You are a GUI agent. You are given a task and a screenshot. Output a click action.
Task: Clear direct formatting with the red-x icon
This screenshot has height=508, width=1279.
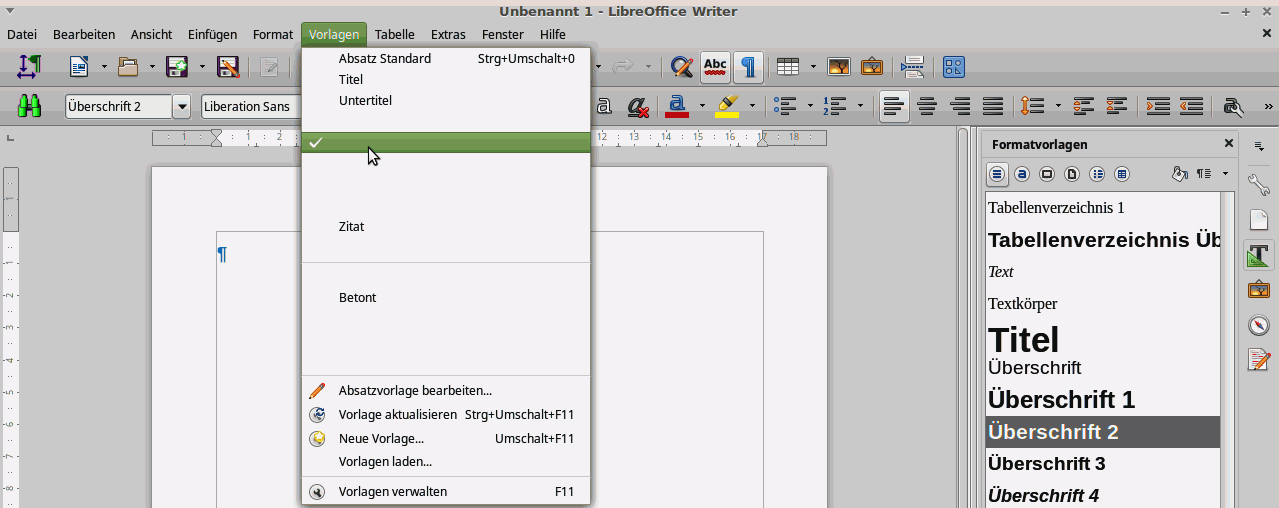tap(638, 106)
